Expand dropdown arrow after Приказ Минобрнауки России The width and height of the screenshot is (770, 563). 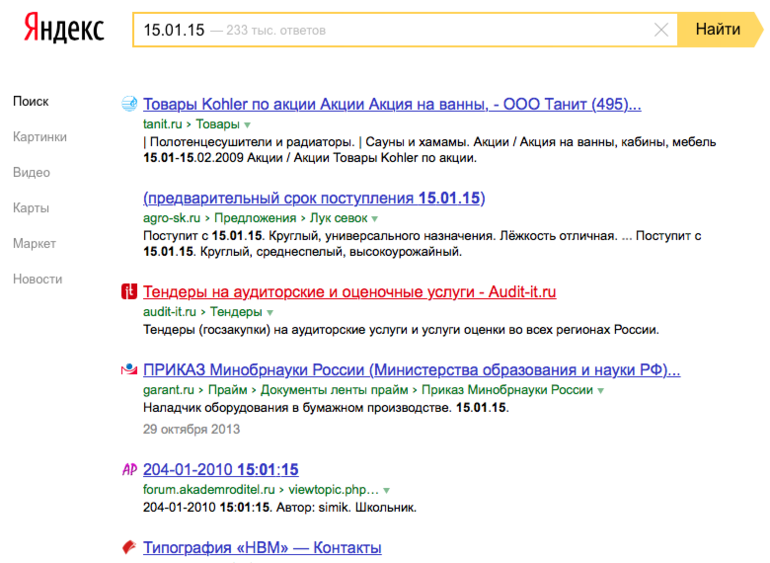[600, 391]
